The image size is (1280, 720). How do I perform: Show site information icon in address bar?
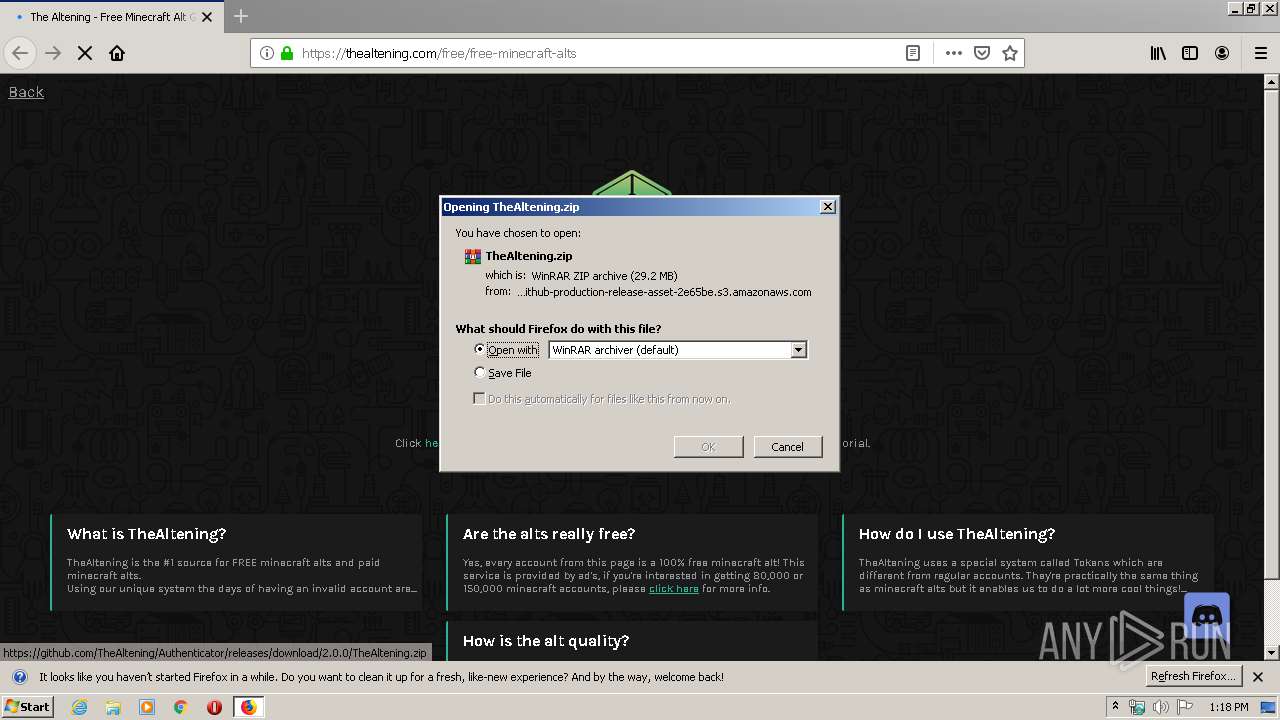267,53
